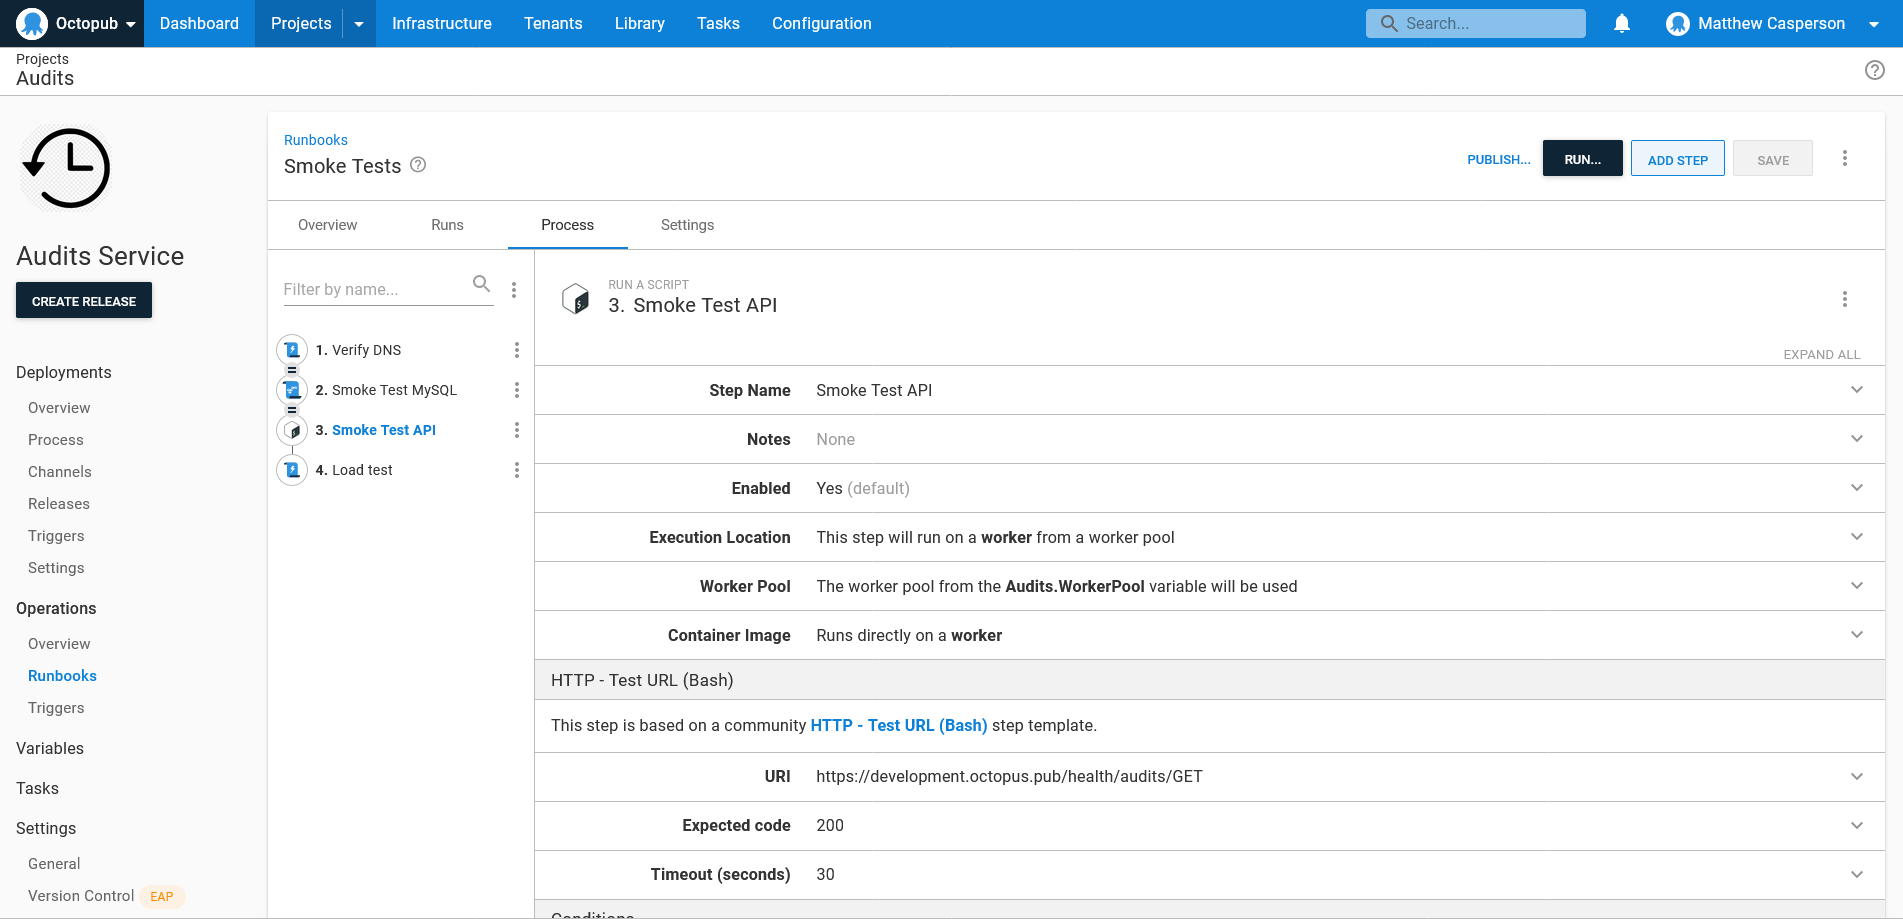Expand the Step Name section
Screen dimensions: 1903x919
1856,390
